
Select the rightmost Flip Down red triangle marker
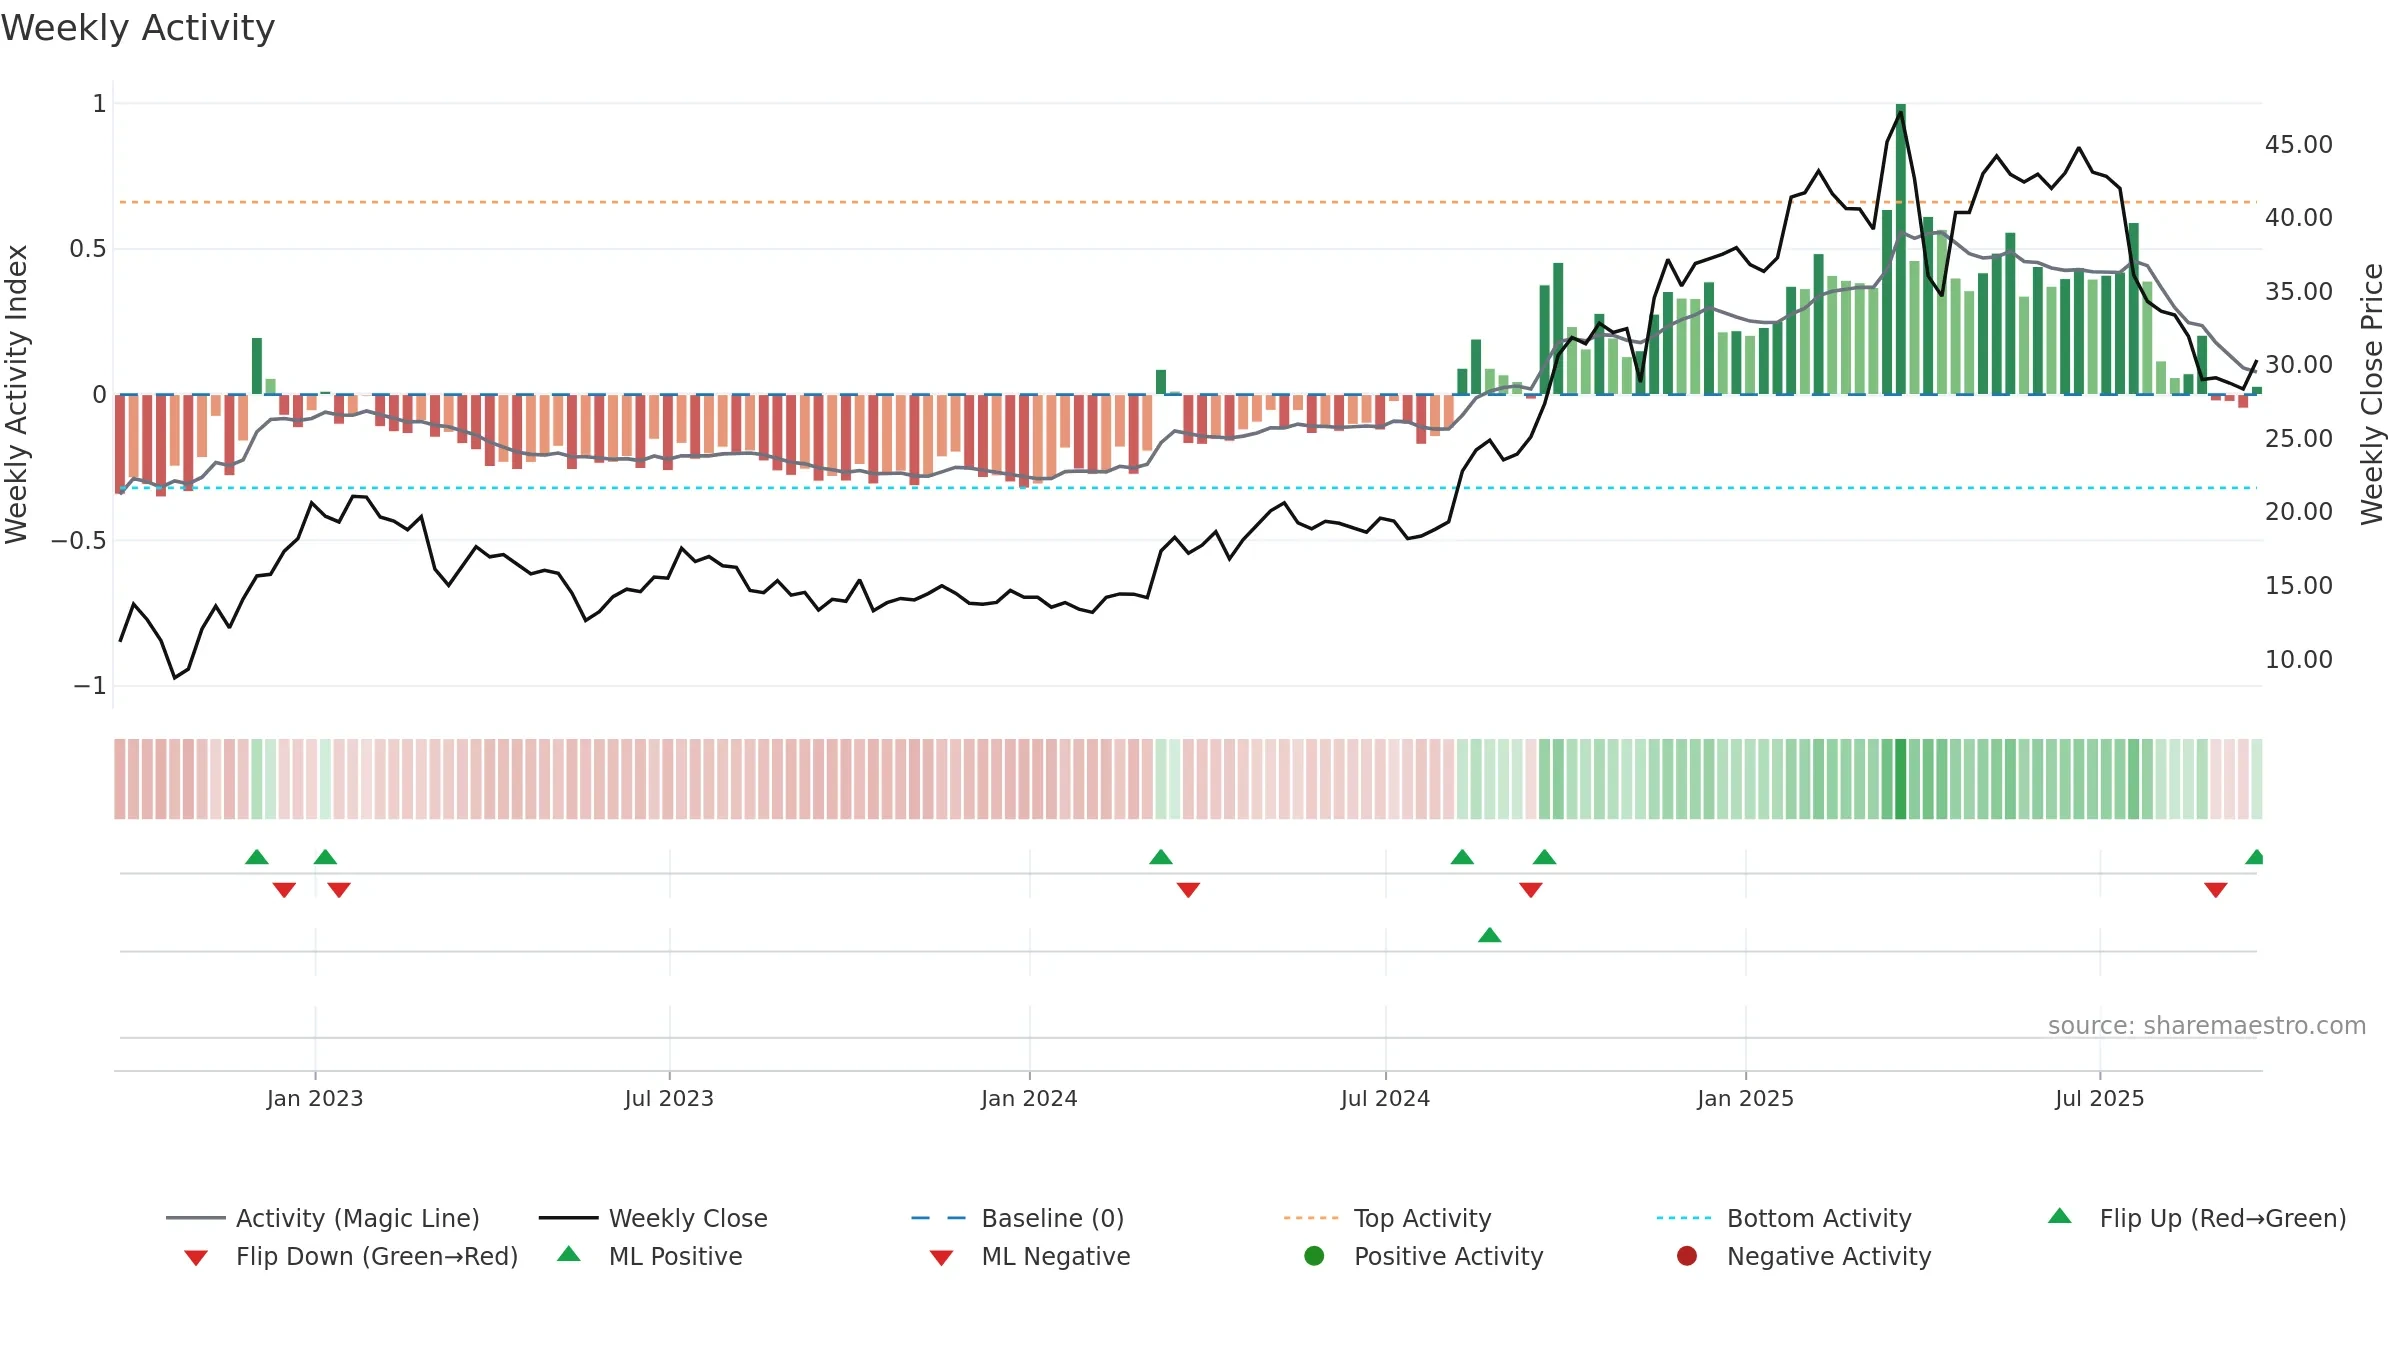pyautogui.click(x=2216, y=890)
